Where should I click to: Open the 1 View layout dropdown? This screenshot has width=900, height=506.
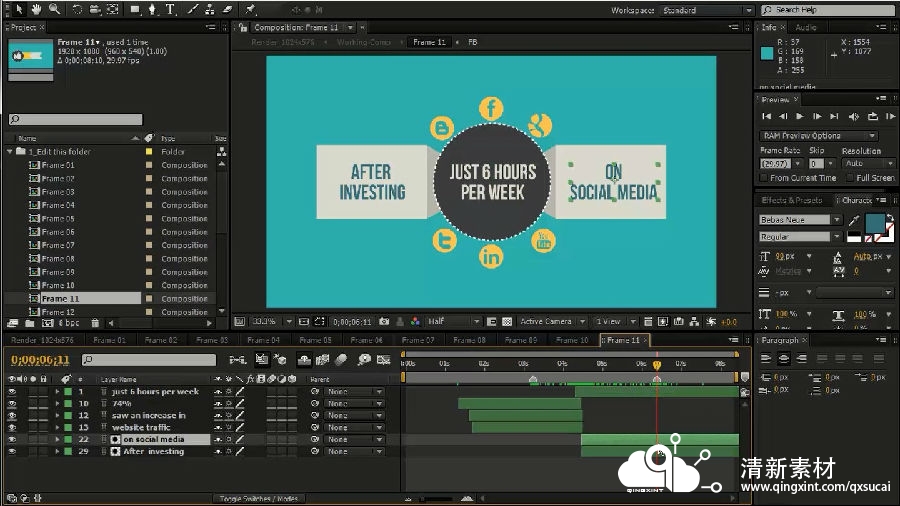click(615, 322)
